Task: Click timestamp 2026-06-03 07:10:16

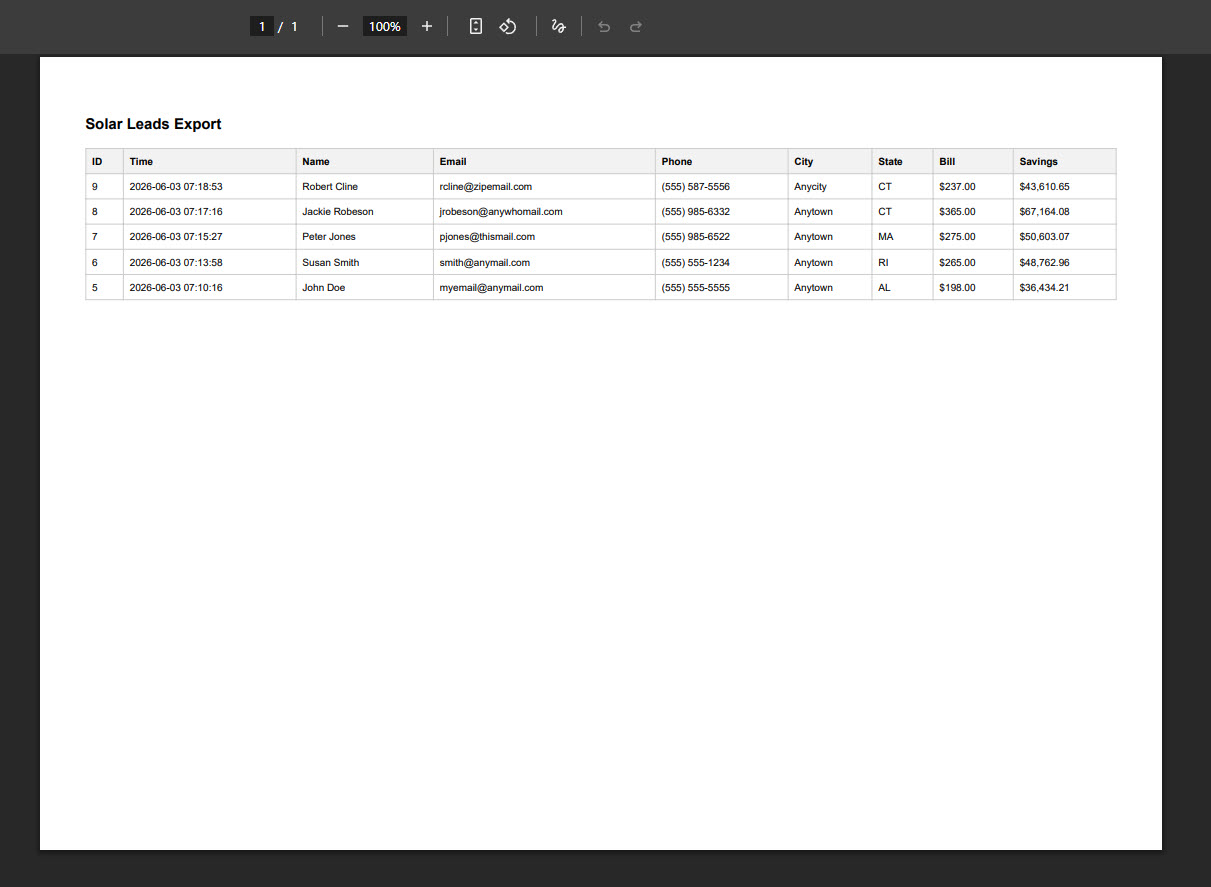Action: (x=176, y=287)
